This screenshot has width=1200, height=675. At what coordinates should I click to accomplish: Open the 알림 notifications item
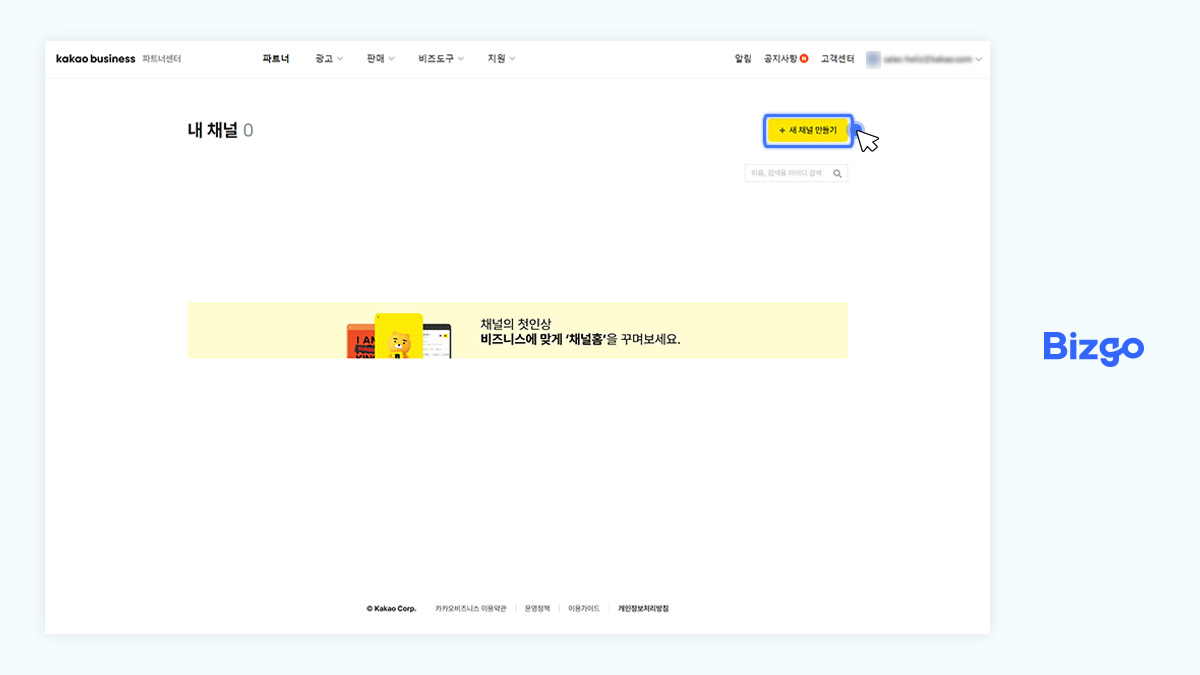tap(742, 58)
